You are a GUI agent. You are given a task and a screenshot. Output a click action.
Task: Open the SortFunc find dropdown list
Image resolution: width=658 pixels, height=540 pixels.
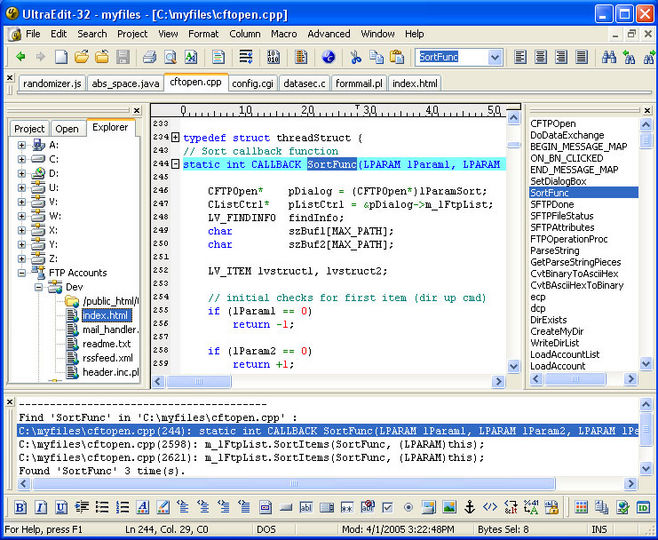pos(494,58)
